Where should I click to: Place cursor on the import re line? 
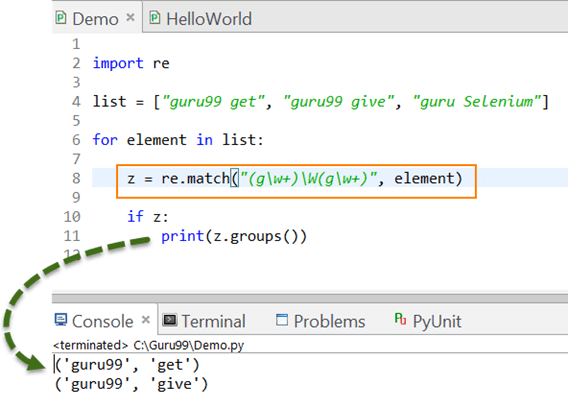131,63
